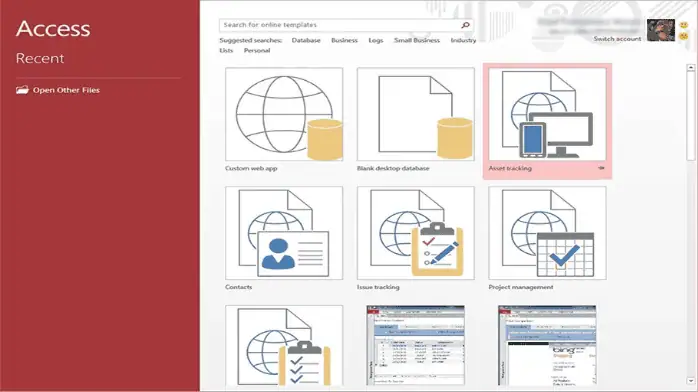Search suggested category Small Business
The height and width of the screenshot is (392, 698).
pos(417,40)
